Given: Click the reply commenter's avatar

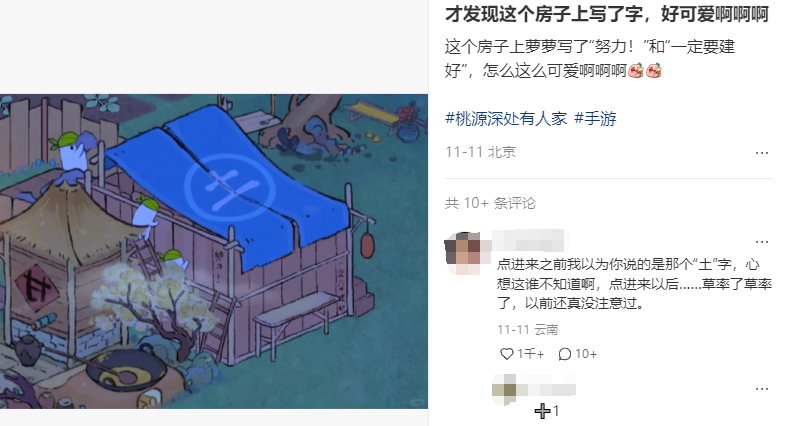Looking at the screenshot, I should click(x=504, y=389).
